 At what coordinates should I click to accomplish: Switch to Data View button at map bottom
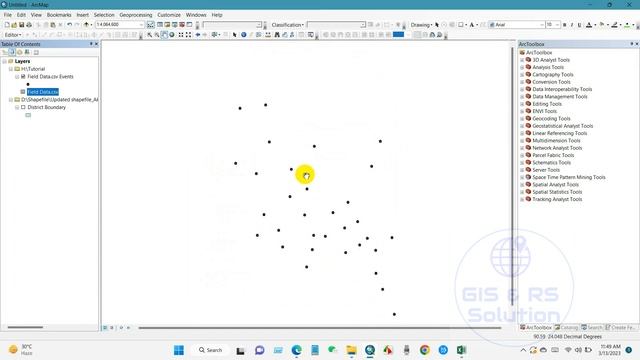click(105, 328)
